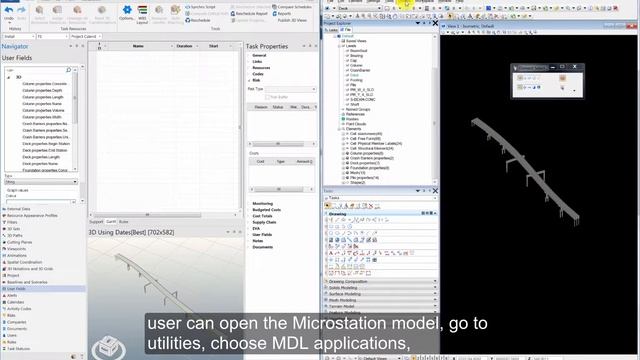Open the Risk Type dropdown
640x360 pixels.
coord(291,89)
